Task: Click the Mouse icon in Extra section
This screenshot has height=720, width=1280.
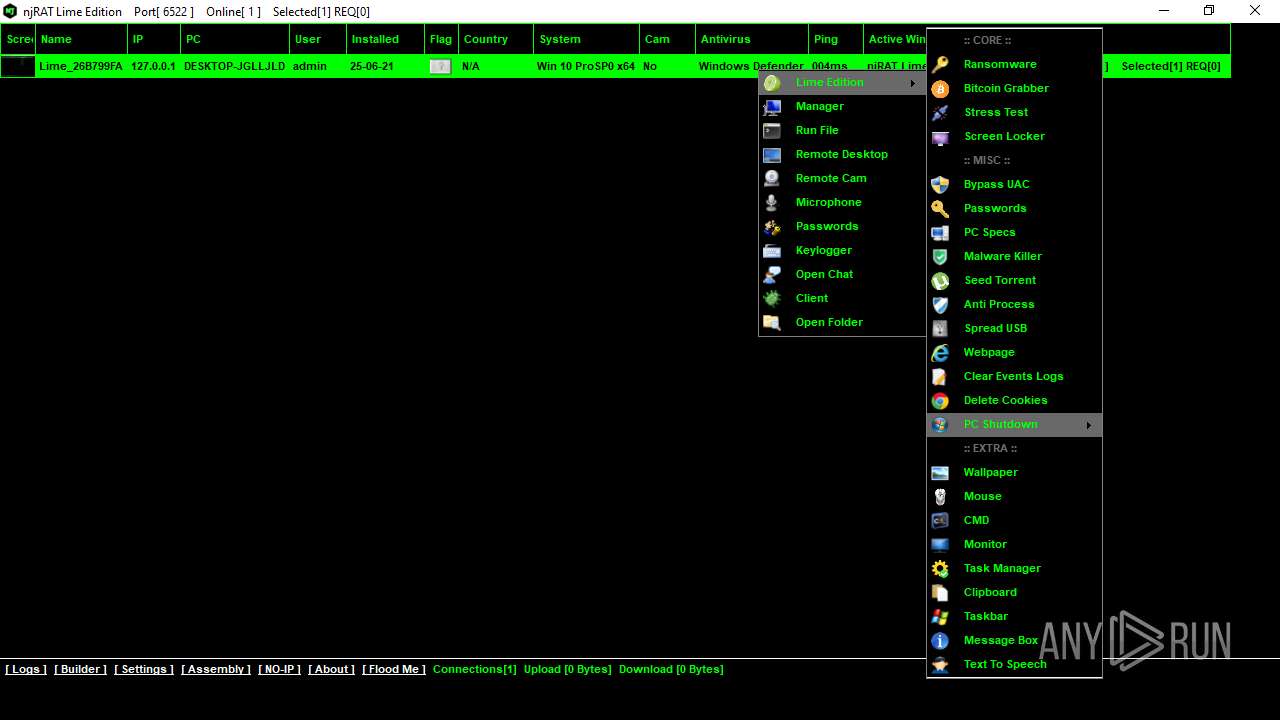Action: click(940, 496)
